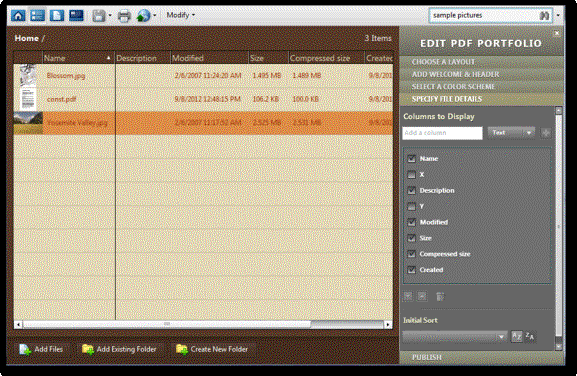Switch to file details list view icon
This screenshot has height=376, width=577.
[37, 15]
